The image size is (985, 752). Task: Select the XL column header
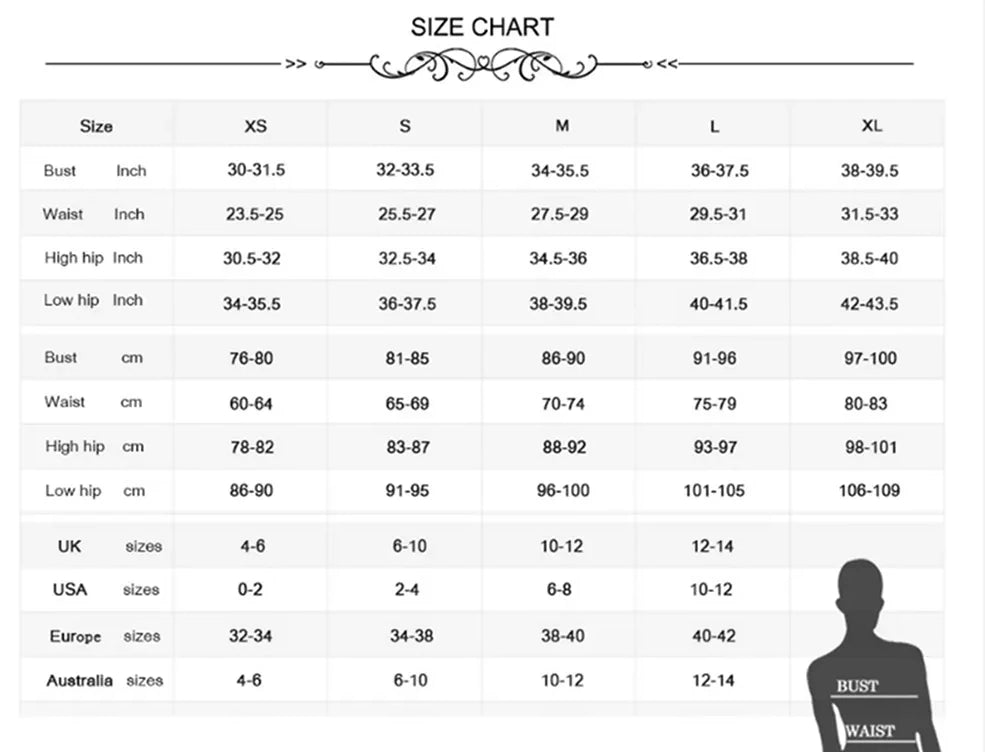(871, 127)
